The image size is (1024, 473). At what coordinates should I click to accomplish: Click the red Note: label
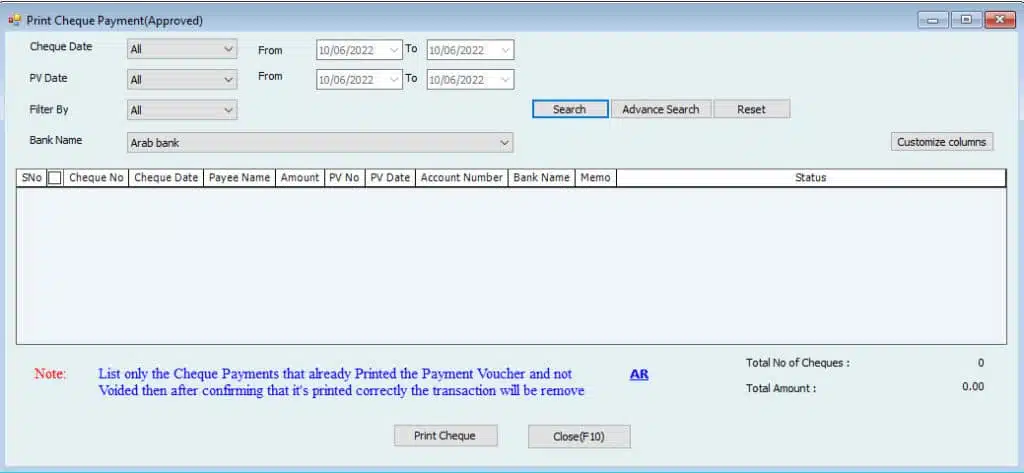pyautogui.click(x=50, y=374)
